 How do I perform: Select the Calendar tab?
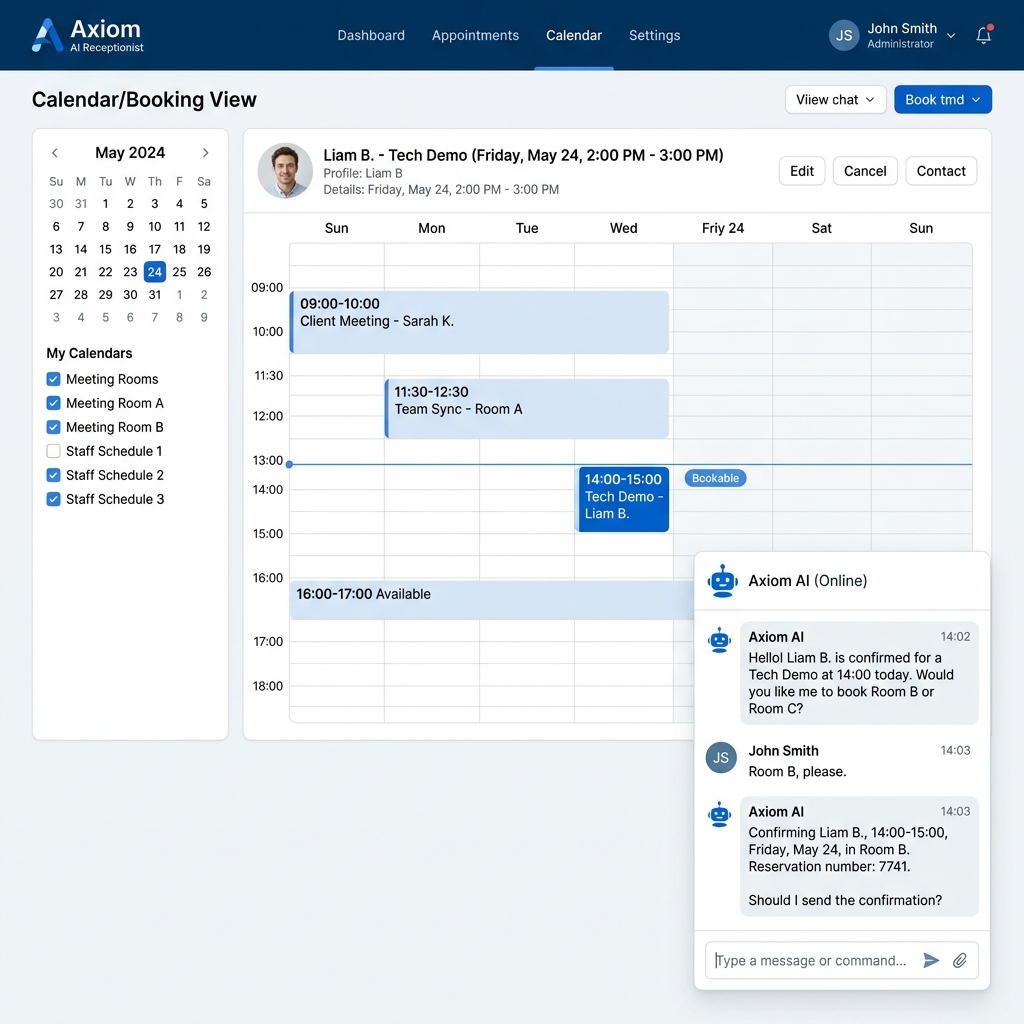[574, 35]
